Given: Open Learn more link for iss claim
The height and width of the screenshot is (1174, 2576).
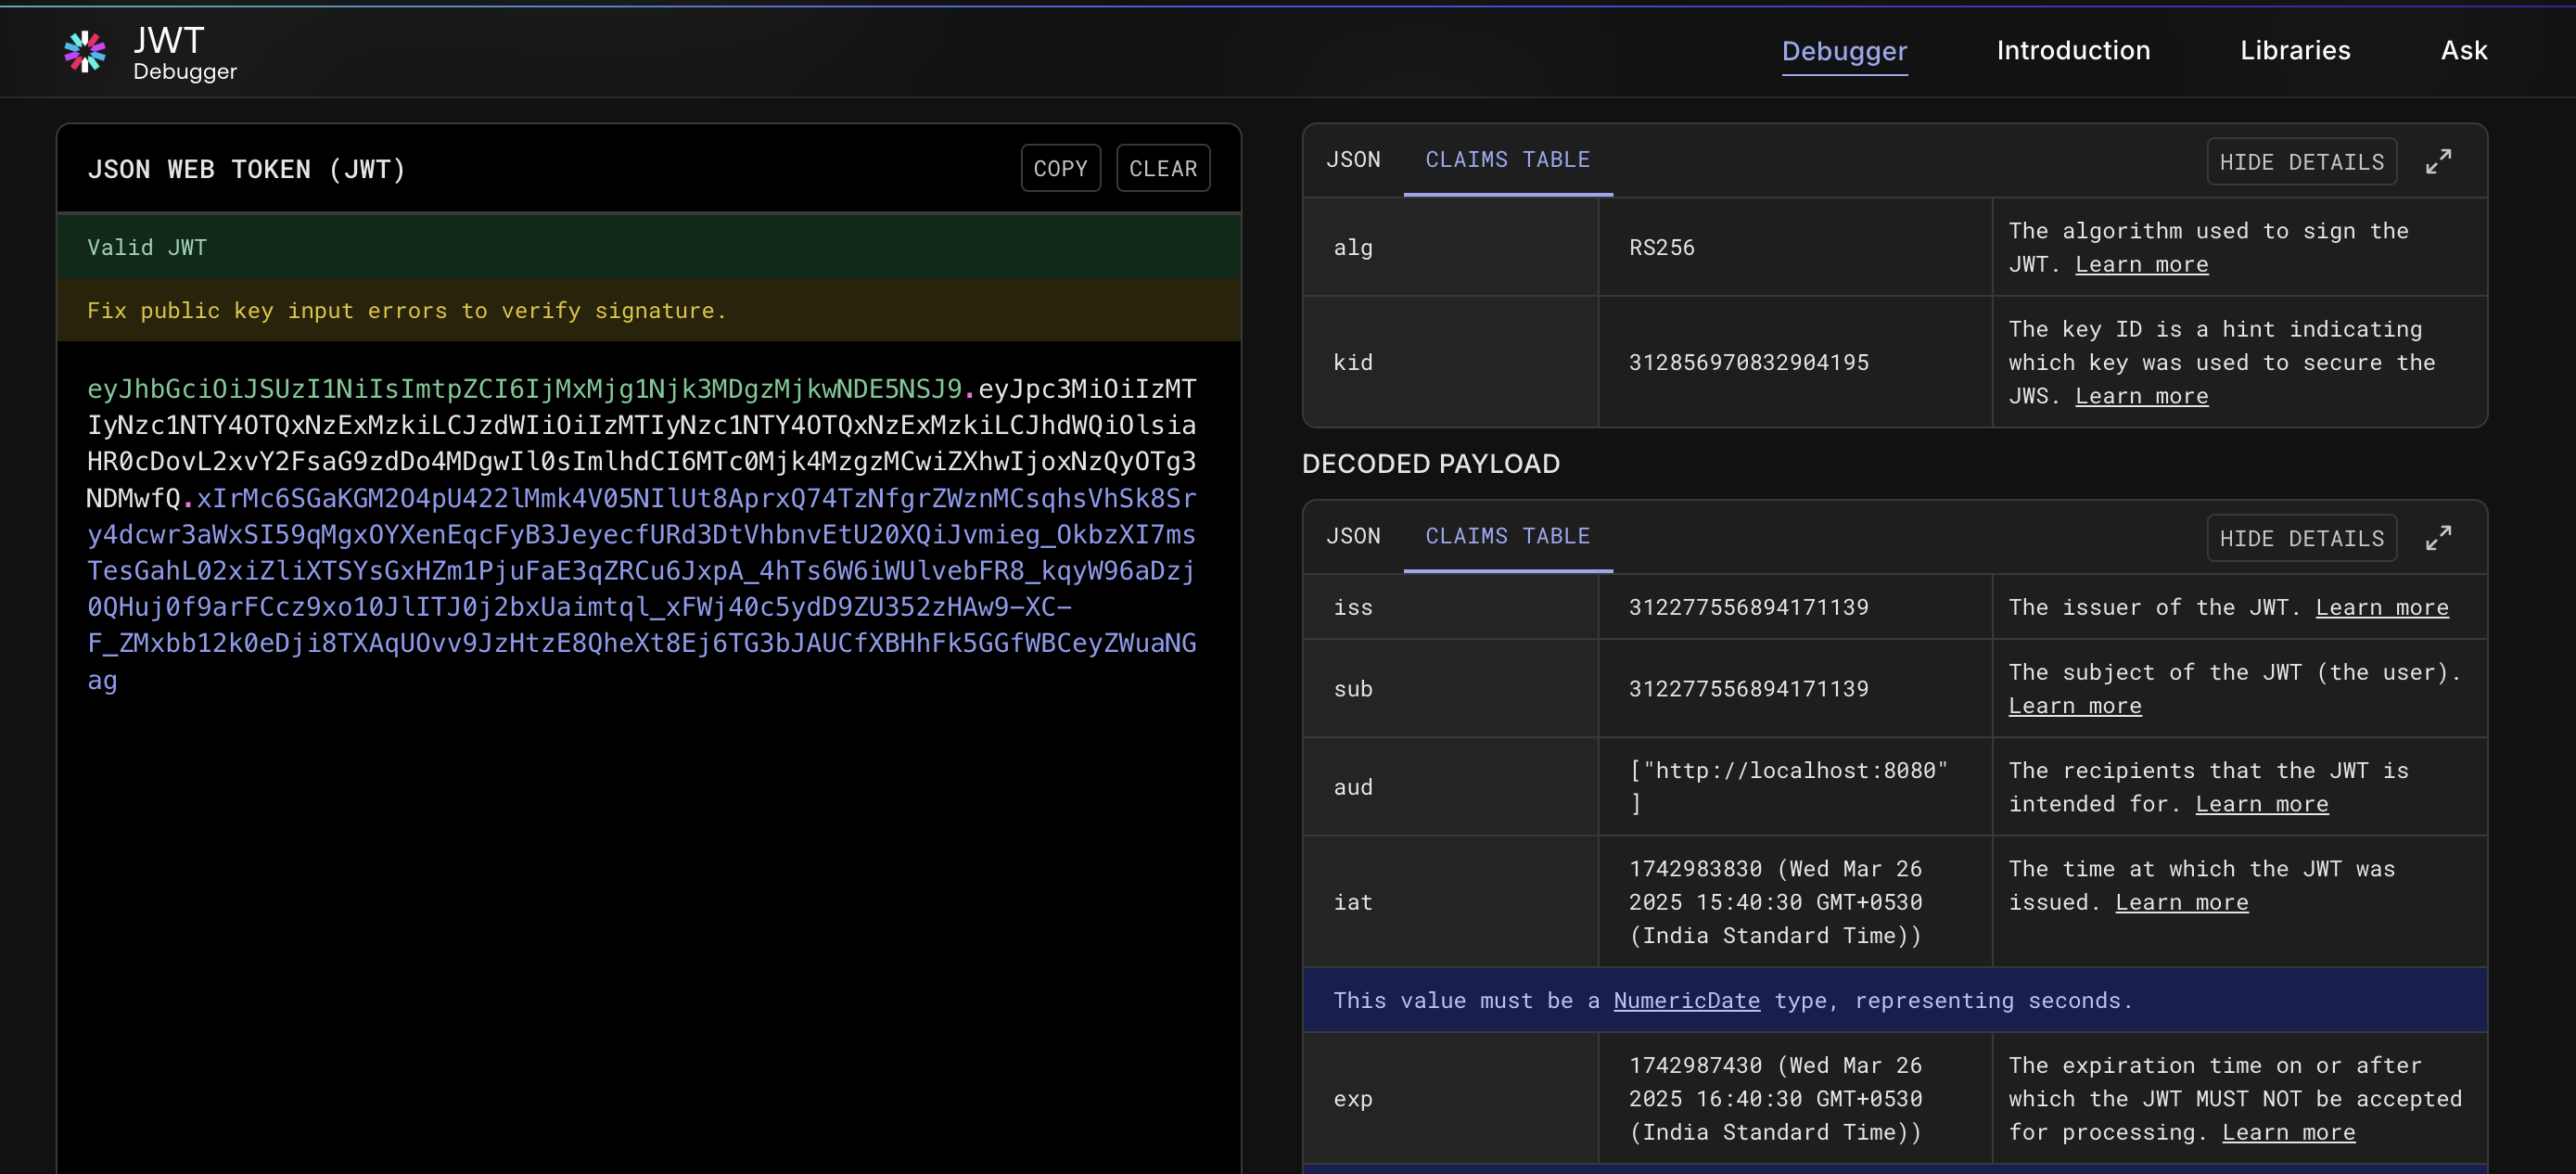Looking at the screenshot, I should click(2381, 607).
